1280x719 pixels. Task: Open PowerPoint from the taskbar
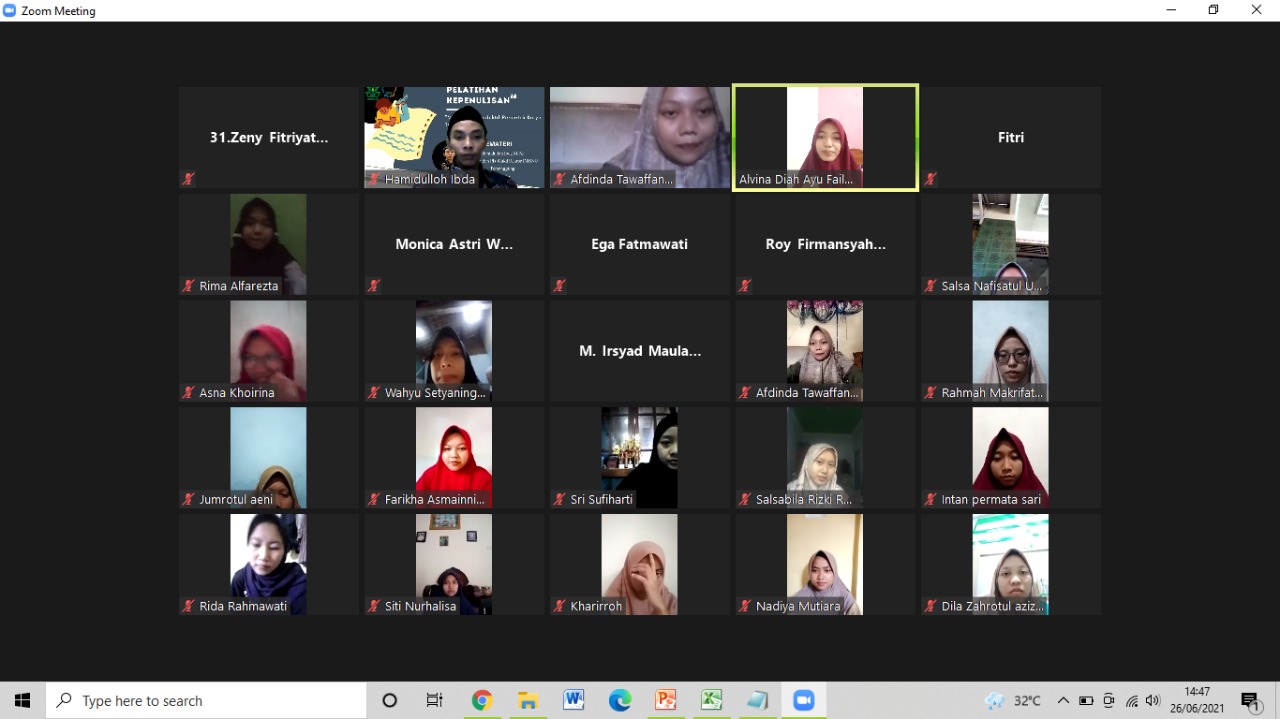click(x=666, y=701)
